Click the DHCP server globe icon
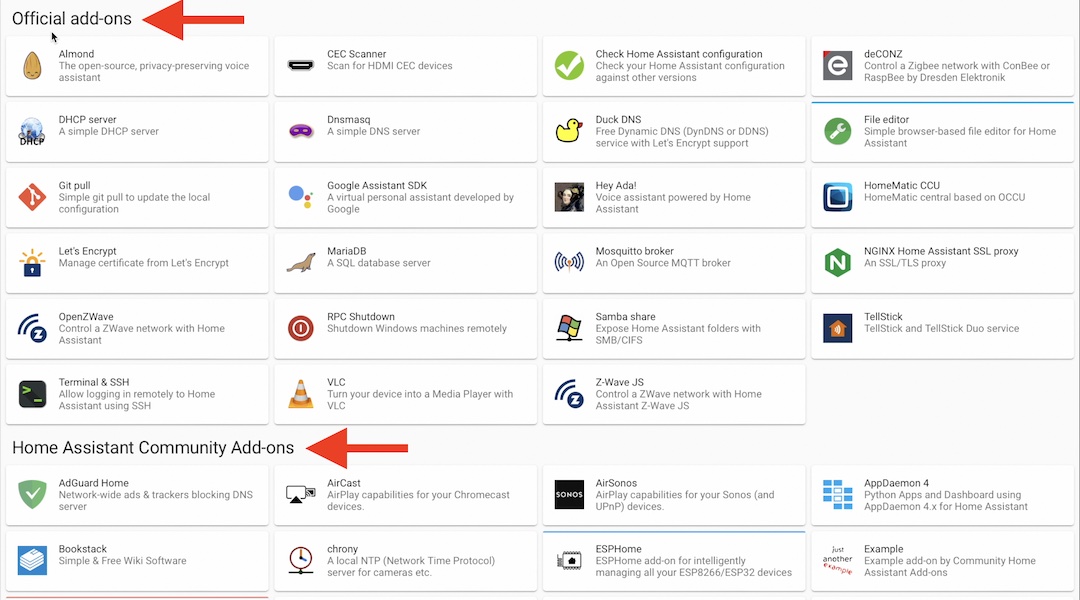 click(x=32, y=132)
